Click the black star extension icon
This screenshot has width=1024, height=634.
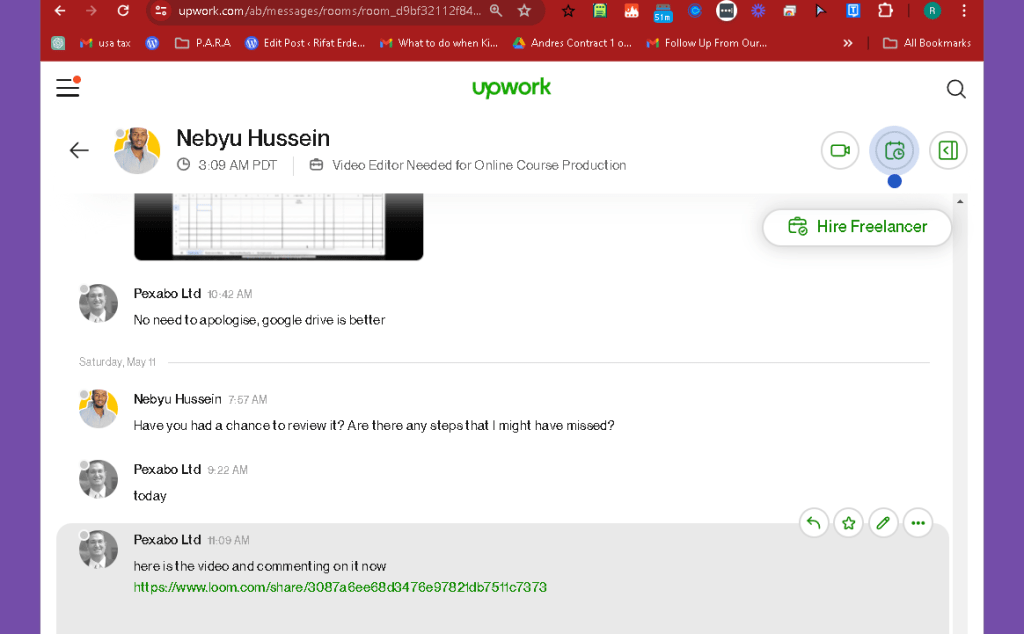click(x=568, y=10)
